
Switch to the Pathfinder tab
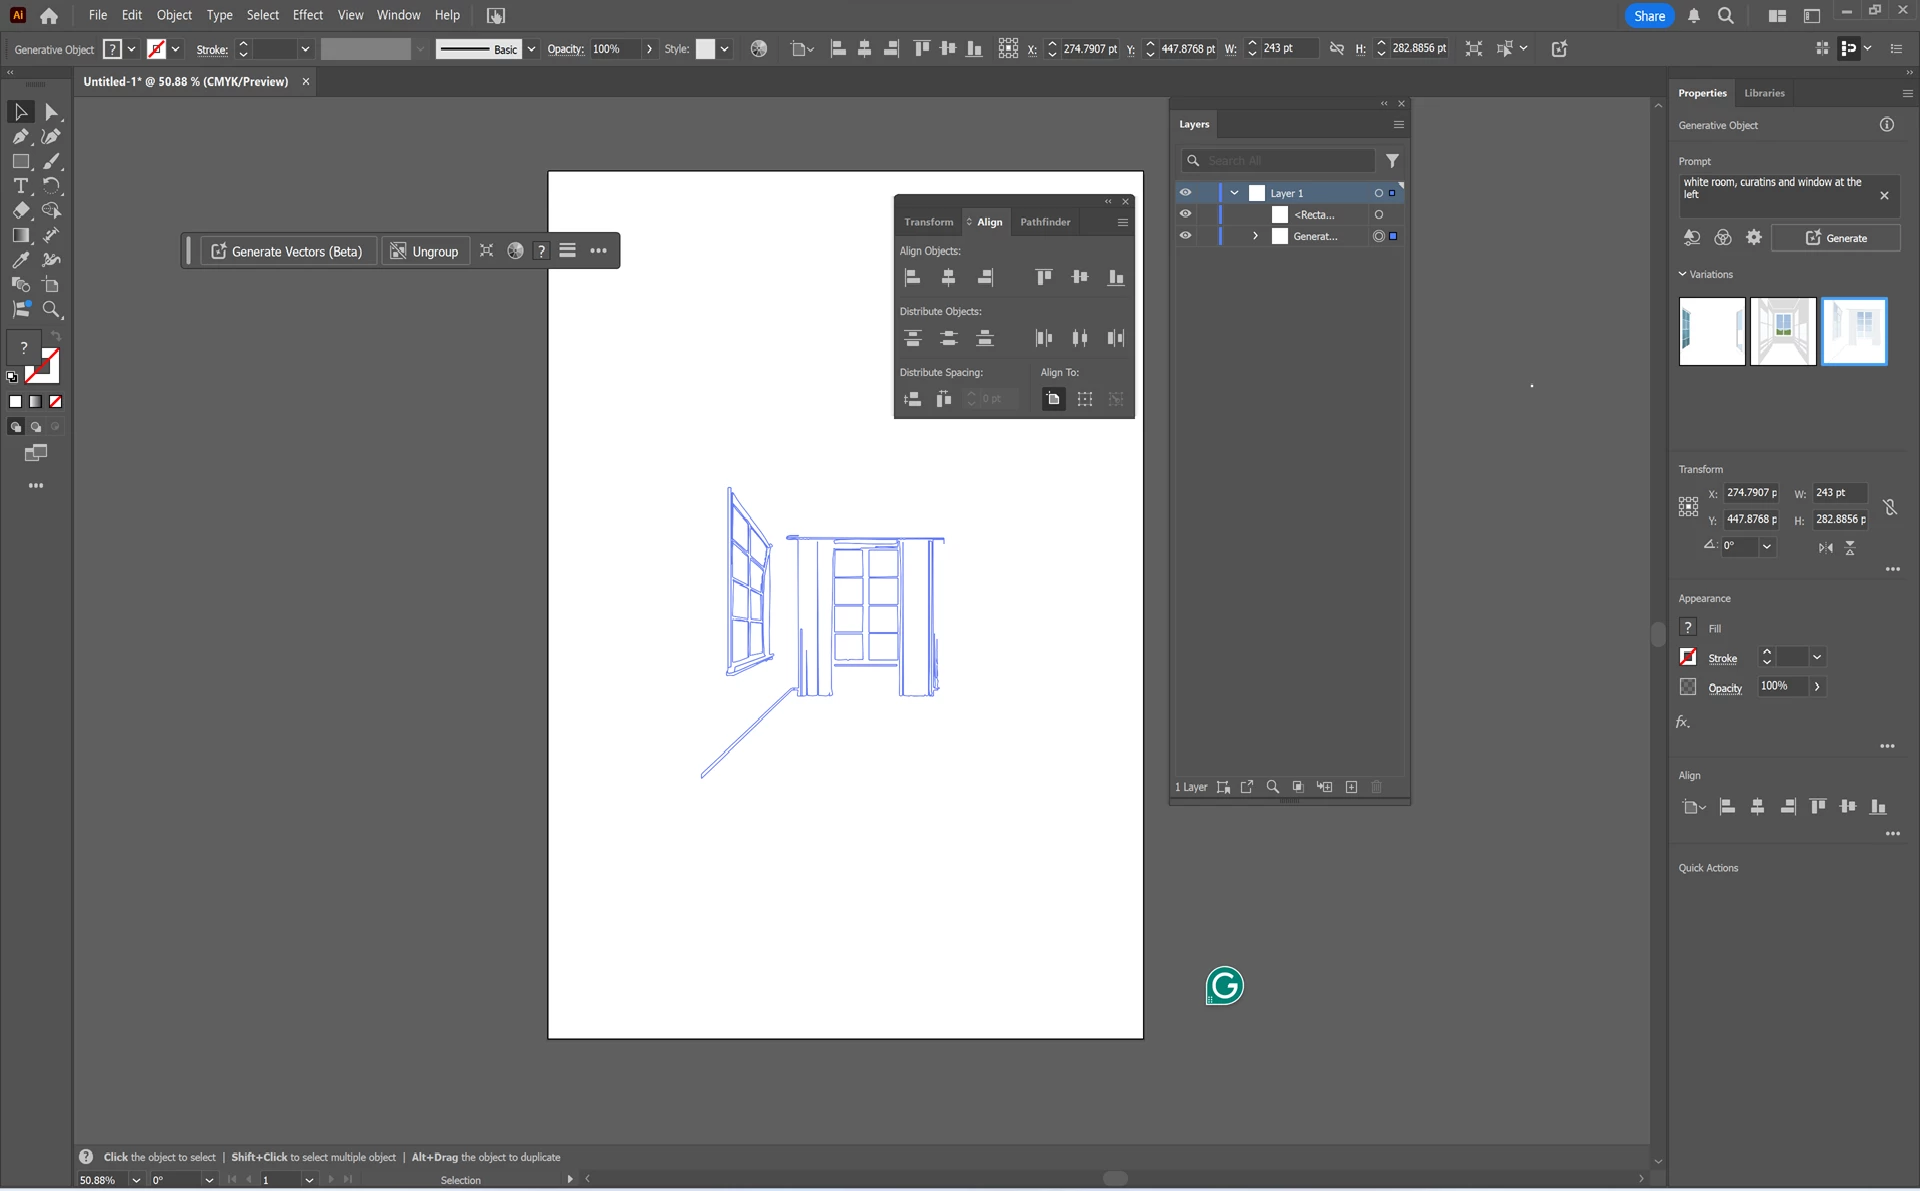tap(1044, 222)
